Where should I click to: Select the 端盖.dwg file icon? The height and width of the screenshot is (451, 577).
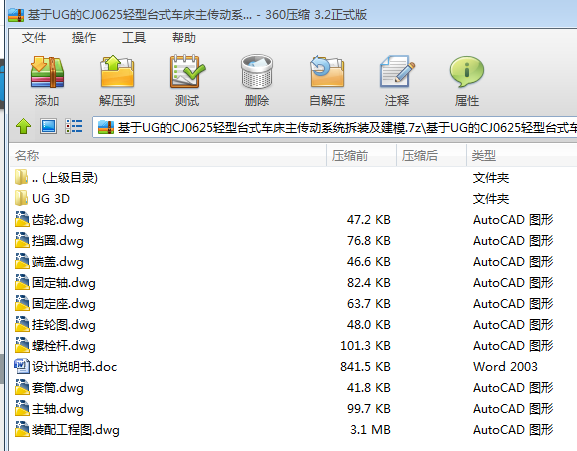coord(22,262)
